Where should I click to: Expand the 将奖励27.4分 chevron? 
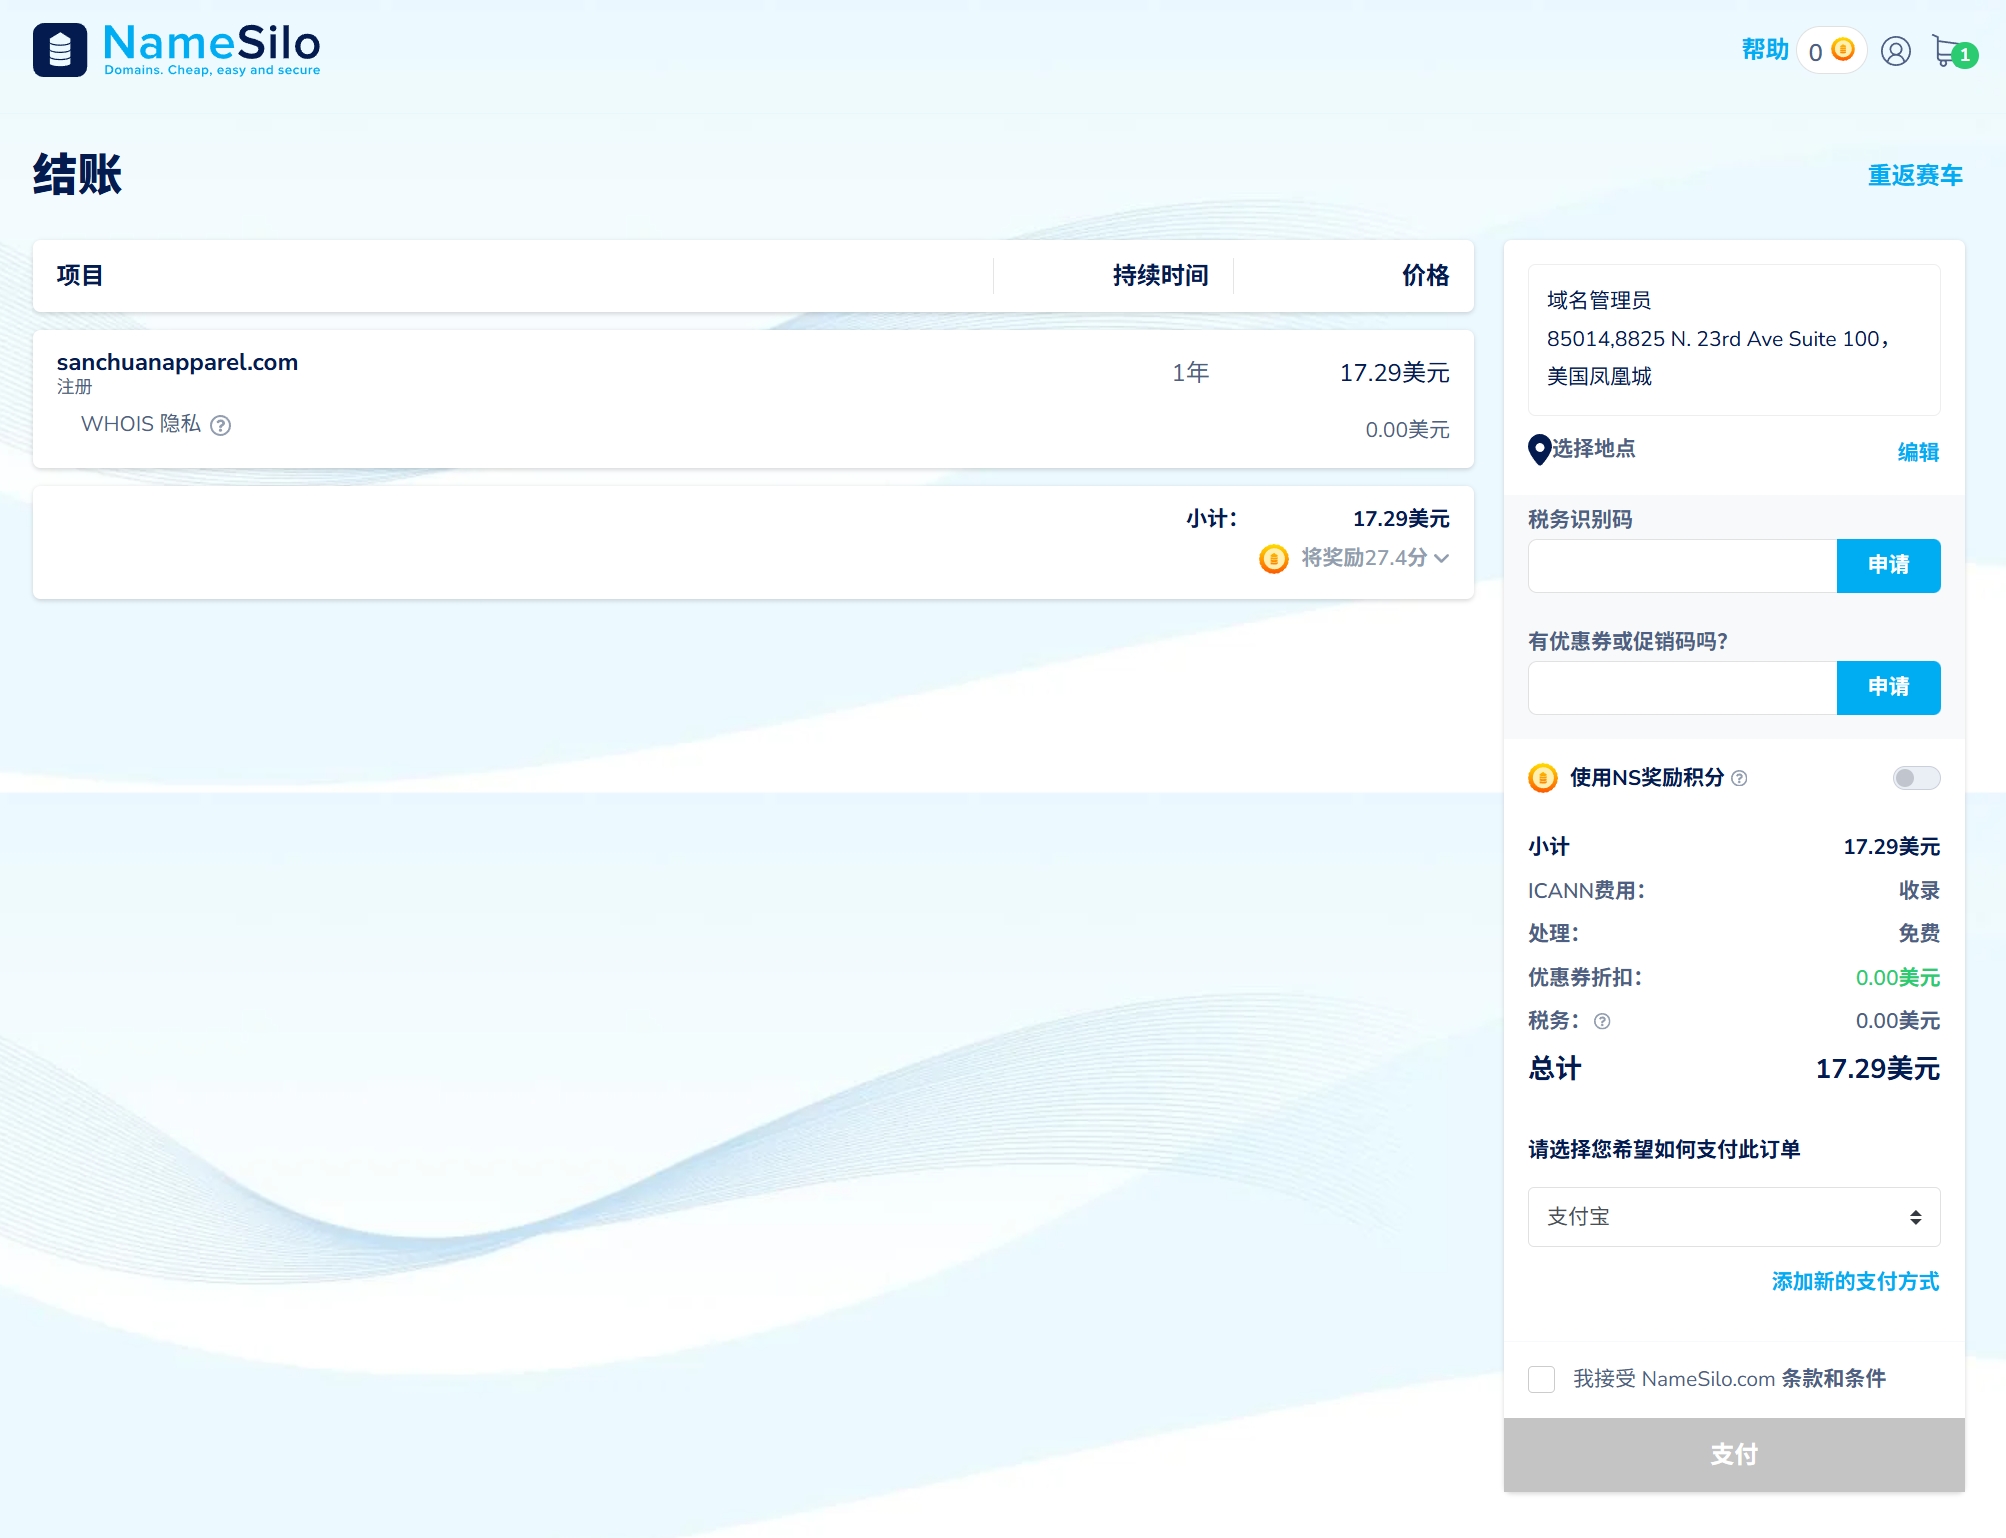(x=1441, y=558)
